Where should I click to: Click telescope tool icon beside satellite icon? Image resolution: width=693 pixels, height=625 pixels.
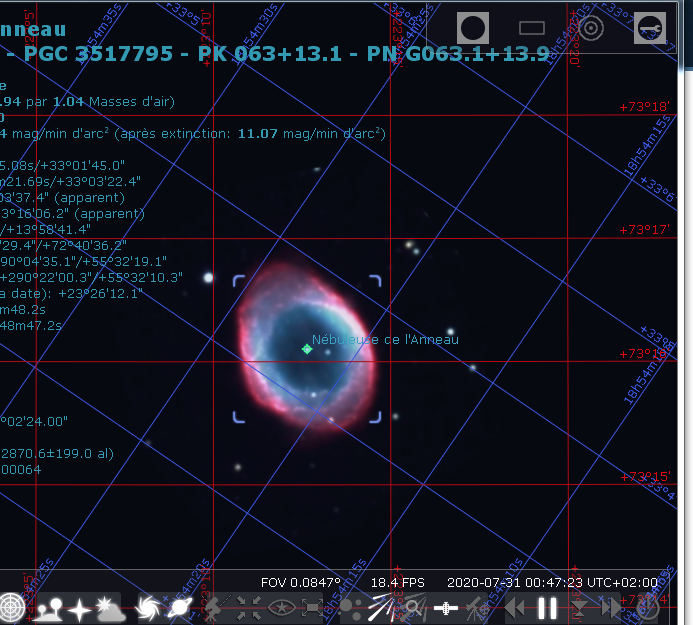[x=477, y=609]
